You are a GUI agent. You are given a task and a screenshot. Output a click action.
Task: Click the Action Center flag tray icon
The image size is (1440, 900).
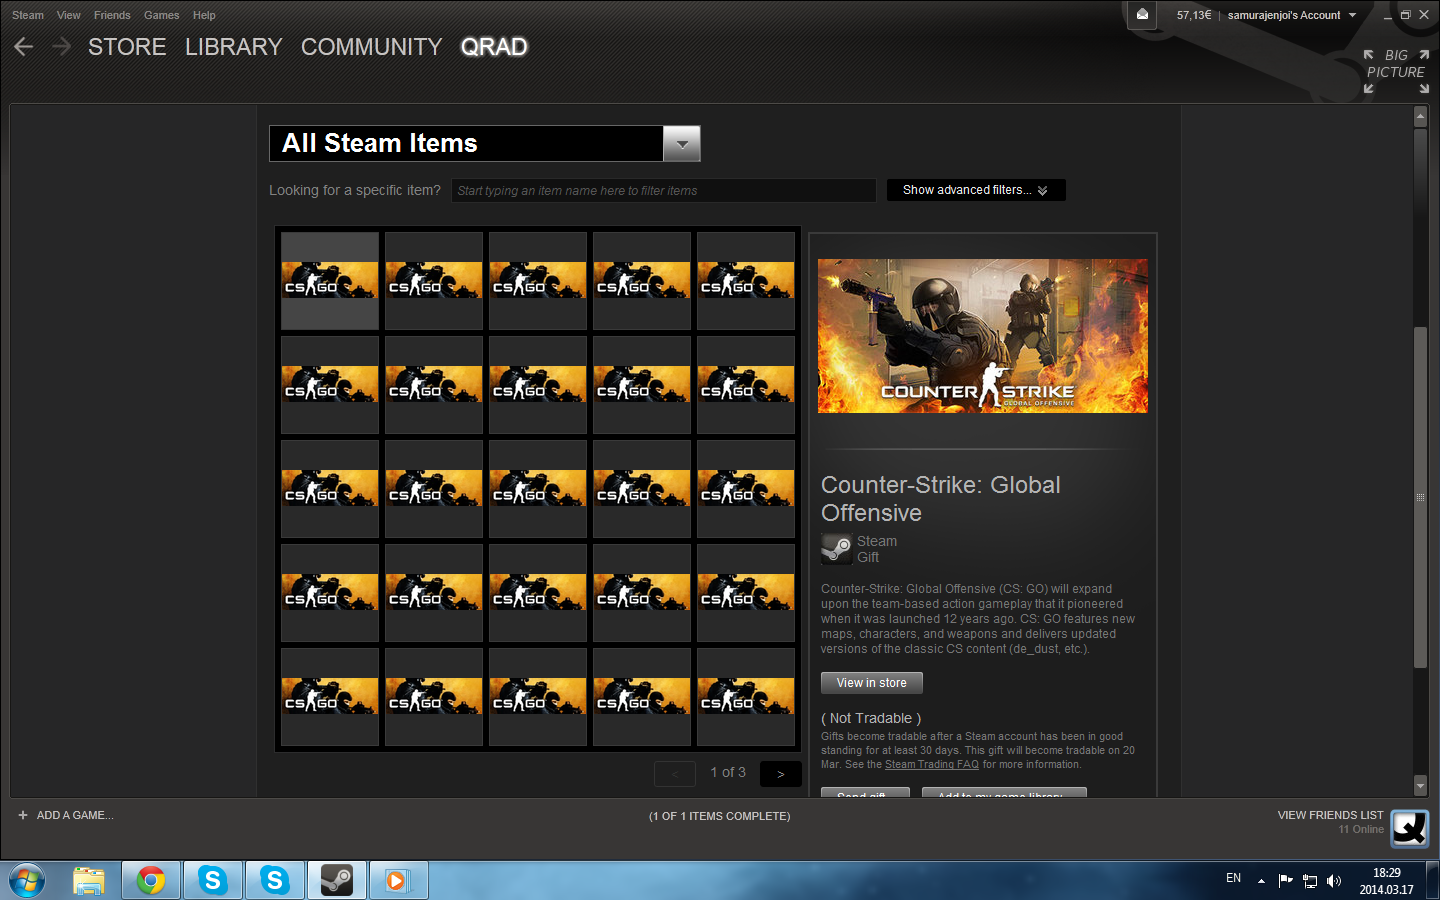pyautogui.click(x=1286, y=881)
